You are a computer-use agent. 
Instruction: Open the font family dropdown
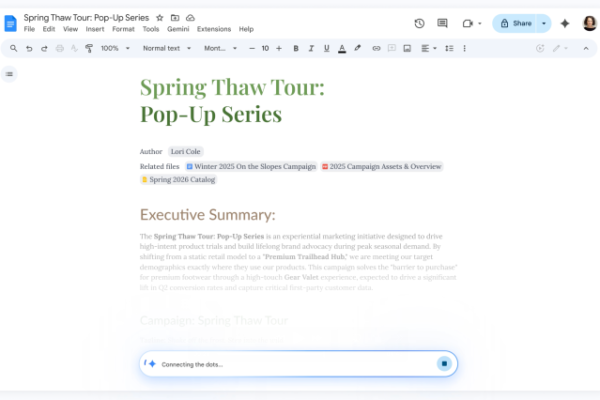(x=220, y=48)
